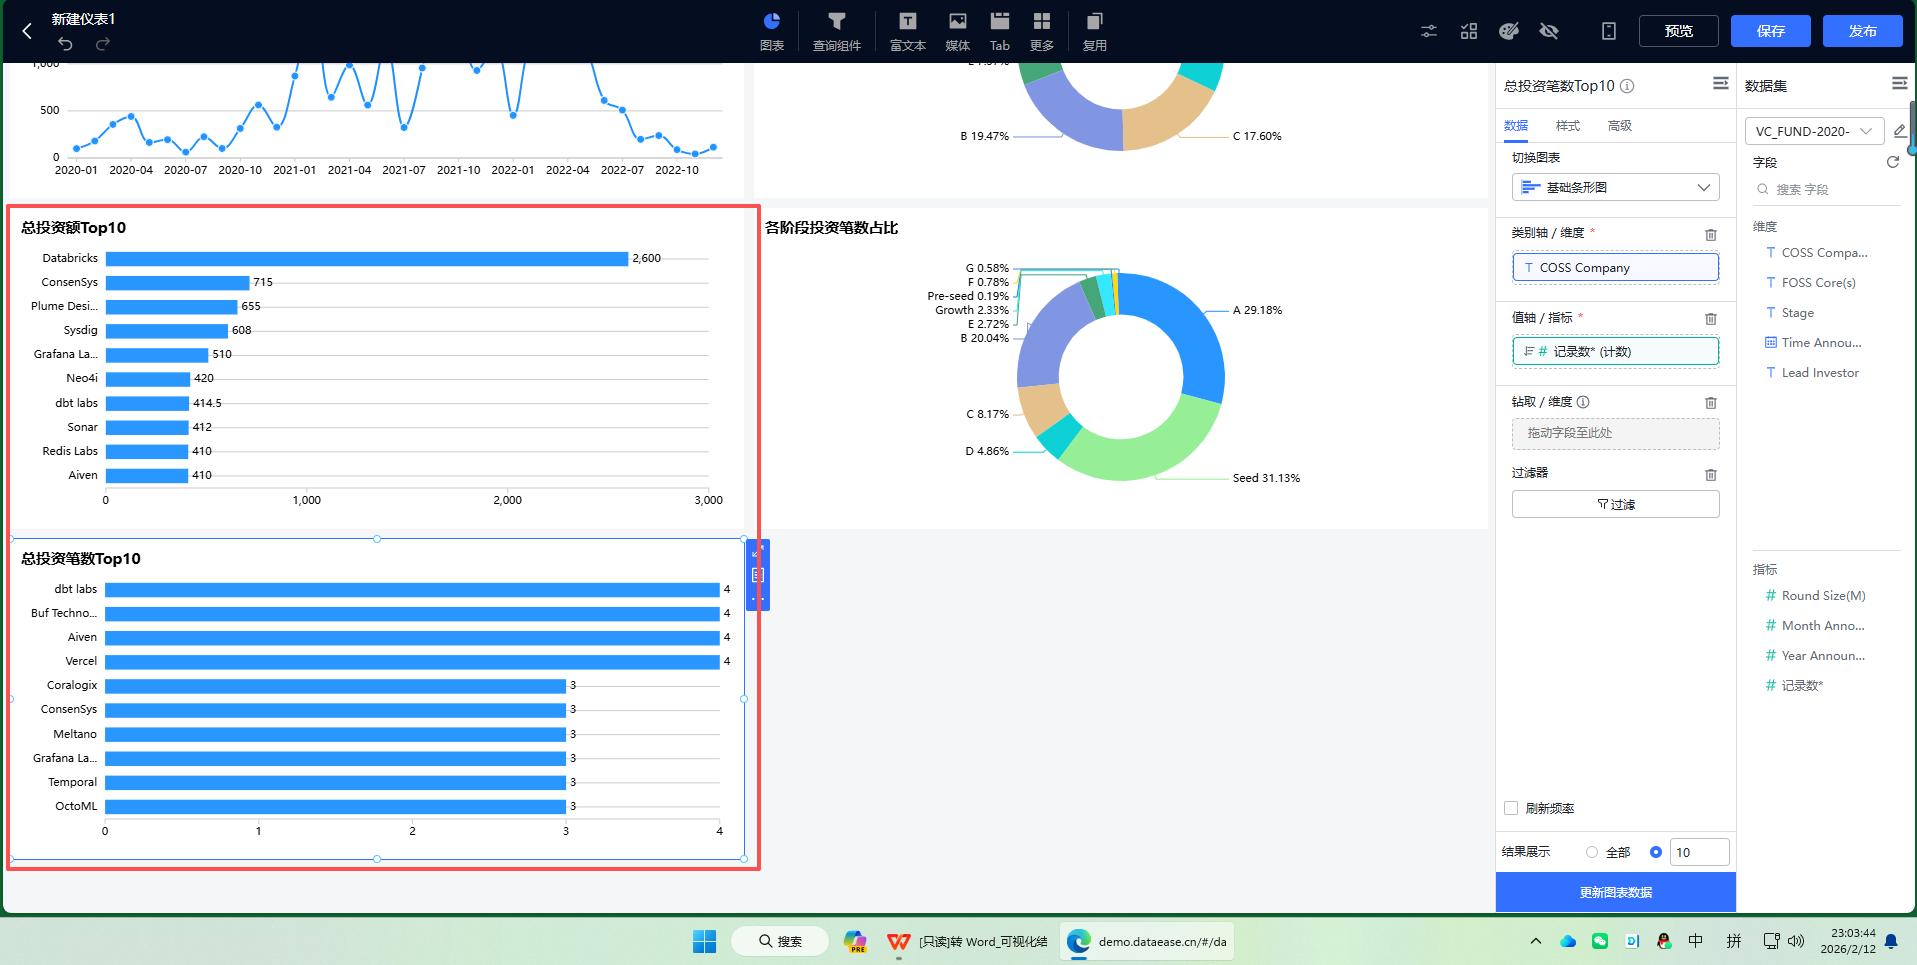This screenshot has height=965, width=1917.
Task: Click the 拖动字段至此处 drill drop area
Action: click(1616, 433)
